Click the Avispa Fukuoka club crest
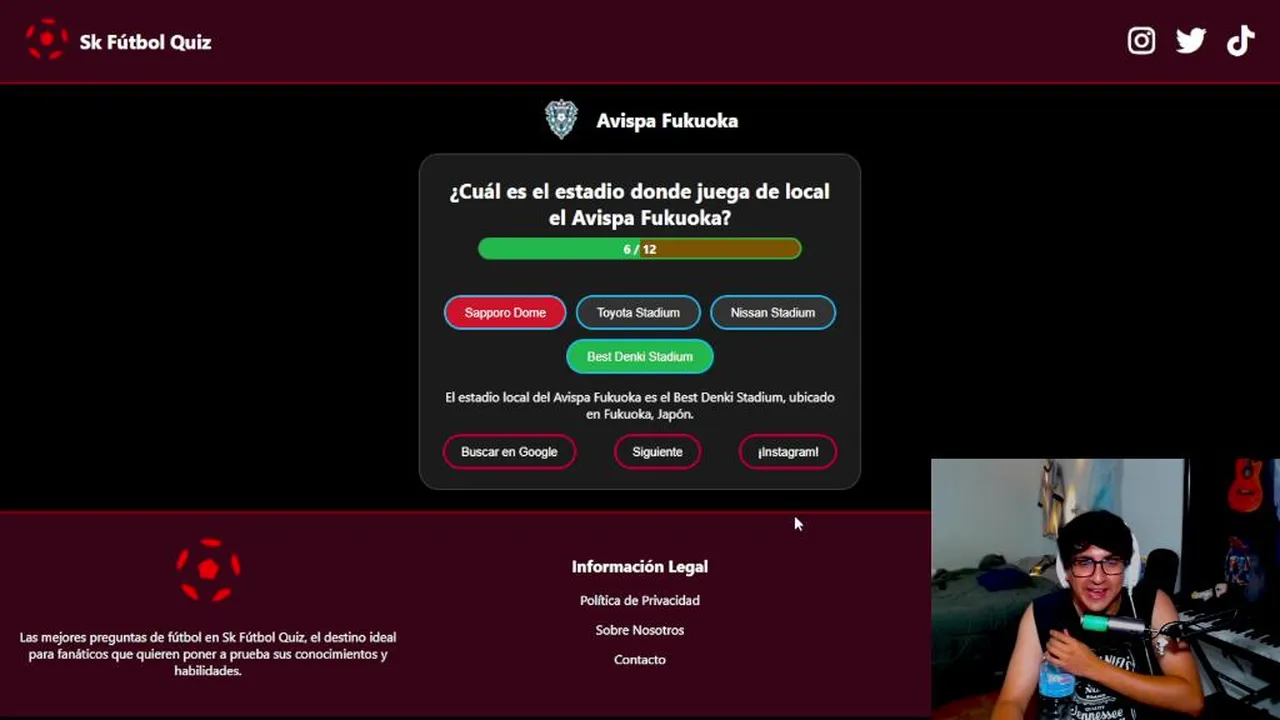The height and width of the screenshot is (720, 1280). coord(561,119)
